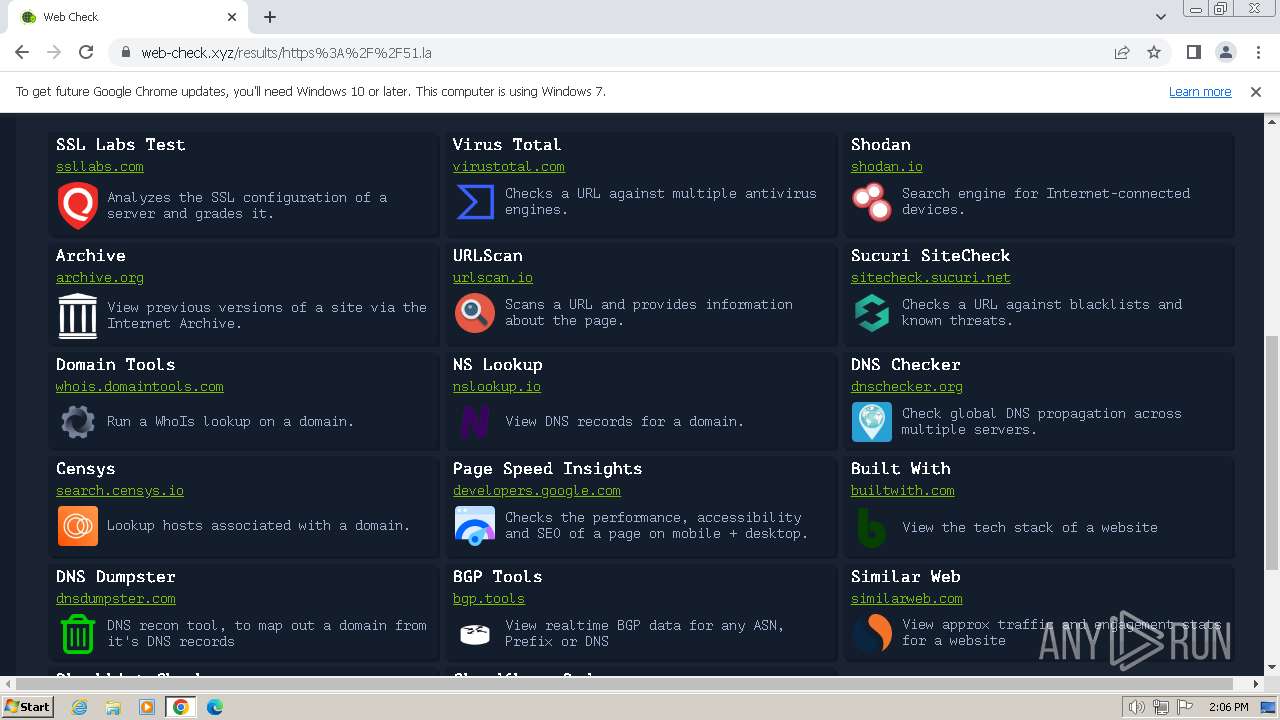Open the similarweb.com link
The image size is (1280, 720).
(907, 599)
